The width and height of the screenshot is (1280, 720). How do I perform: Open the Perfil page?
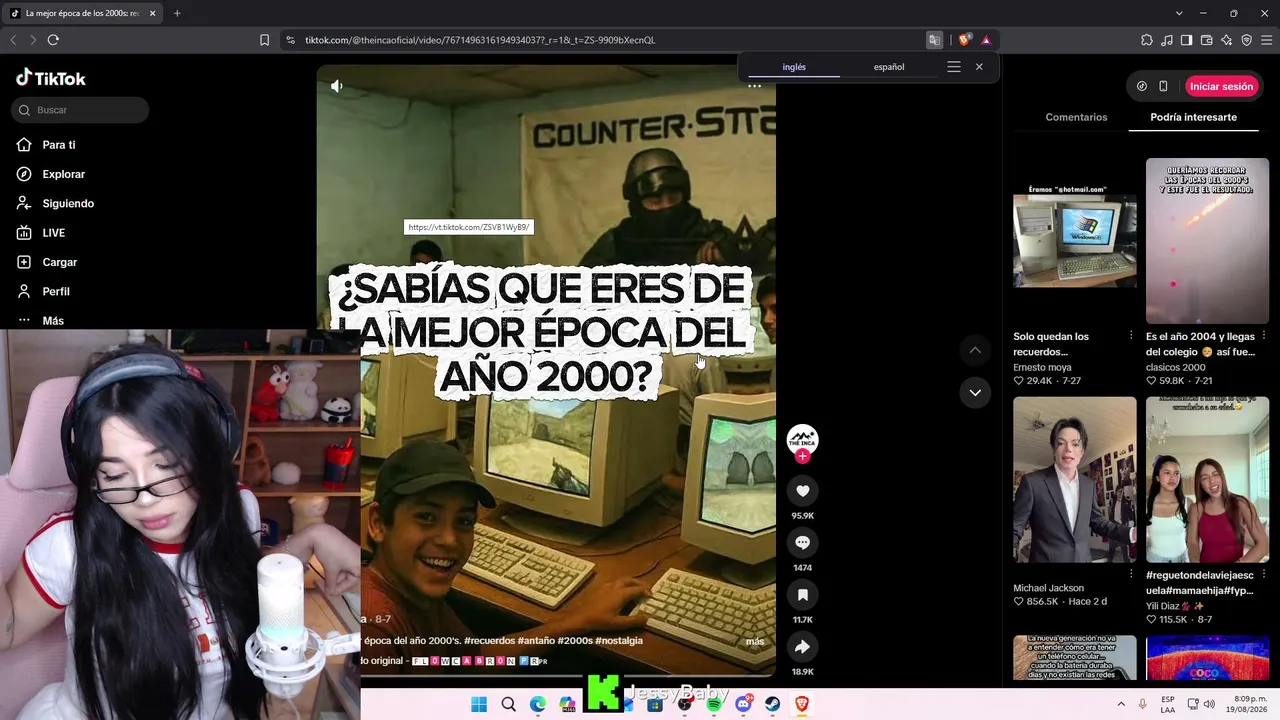pyautogui.click(x=43, y=291)
